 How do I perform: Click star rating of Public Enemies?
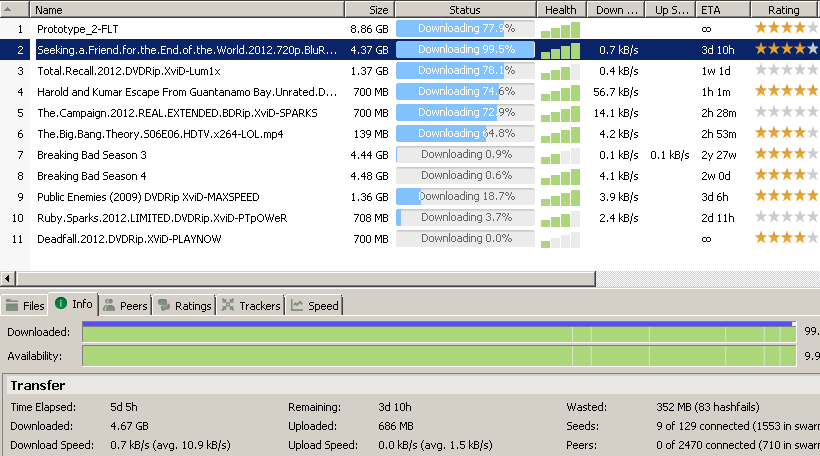[x=787, y=196]
